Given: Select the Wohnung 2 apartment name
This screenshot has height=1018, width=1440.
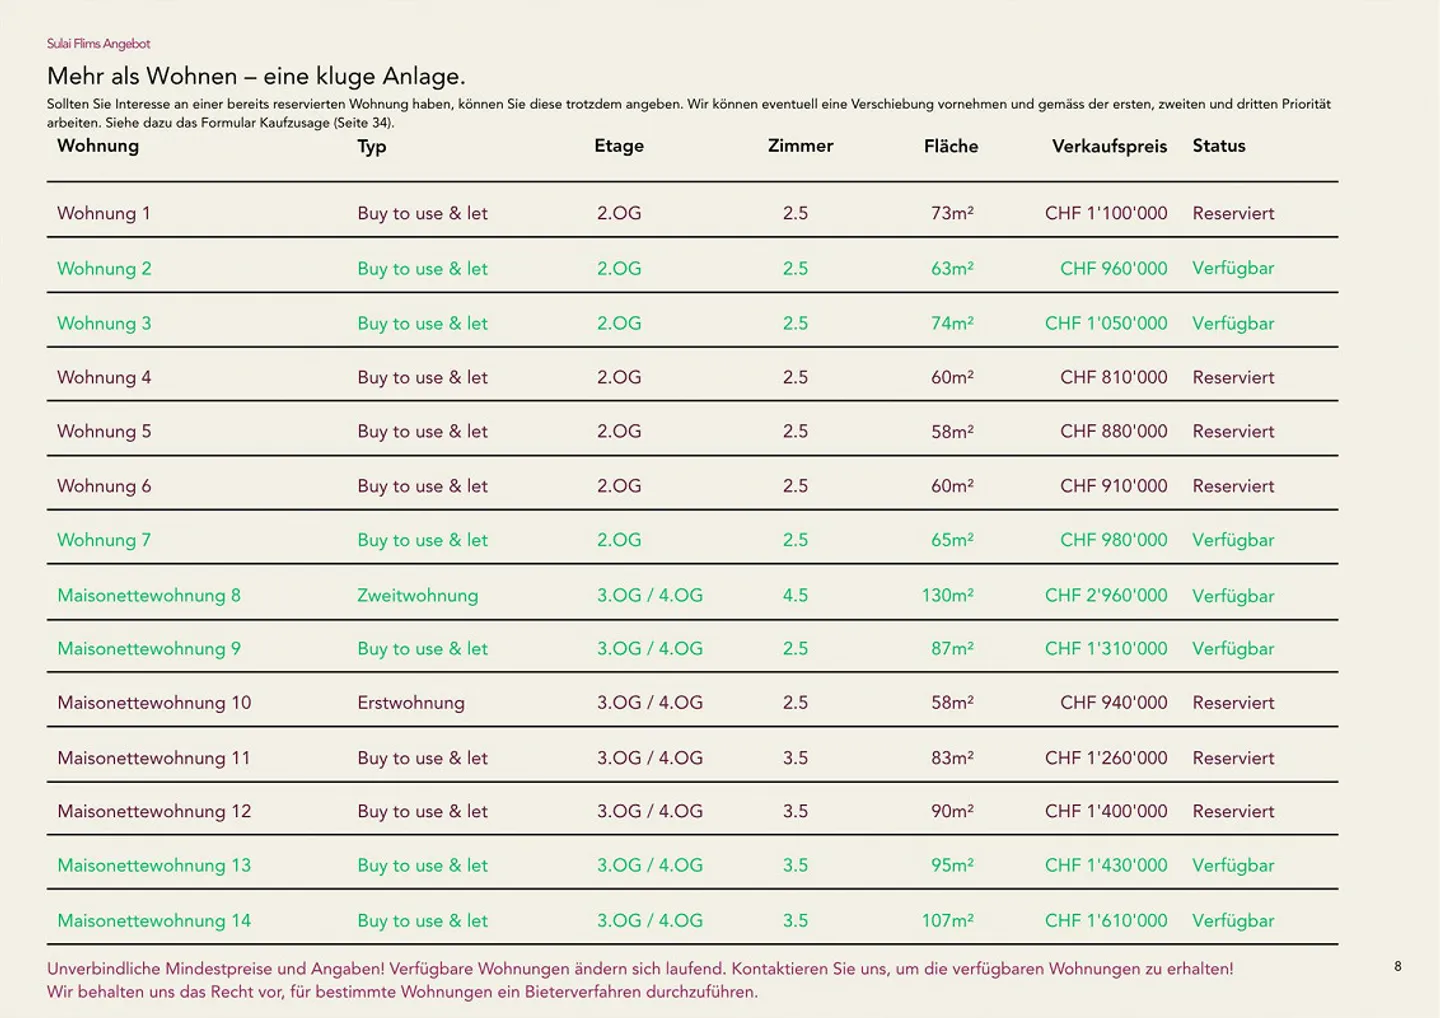Looking at the screenshot, I should (104, 268).
